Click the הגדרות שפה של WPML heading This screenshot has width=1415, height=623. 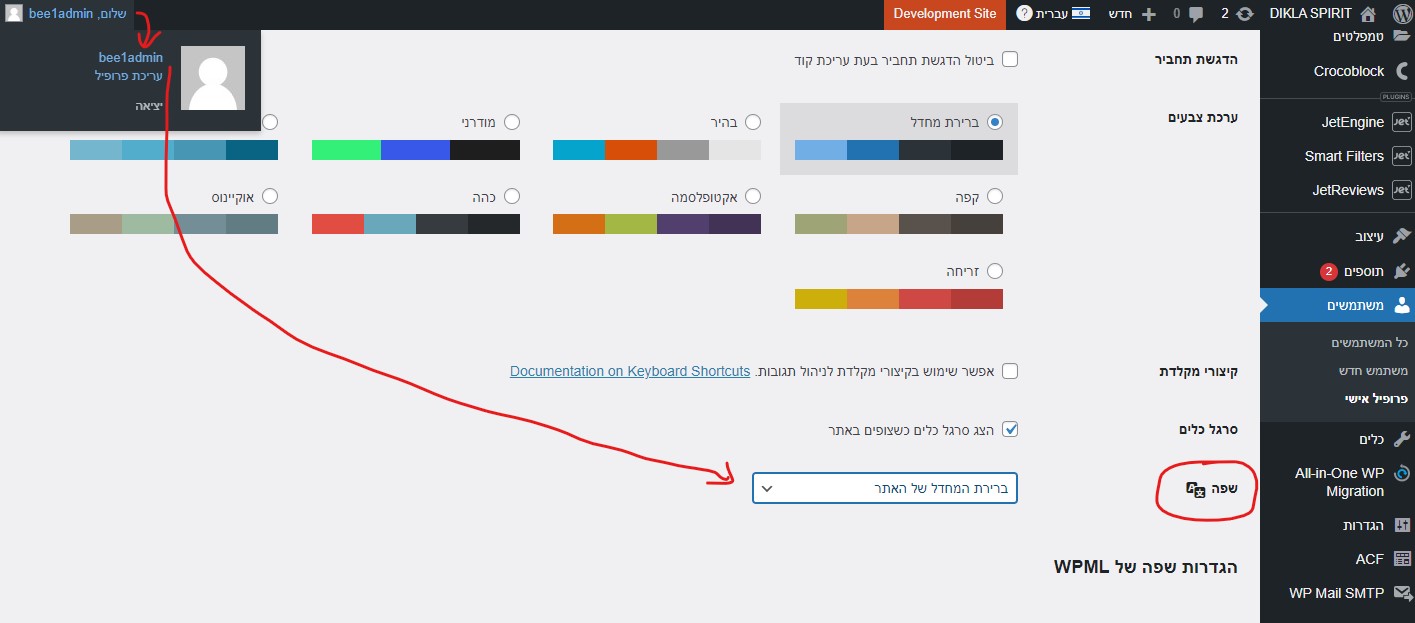coord(1146,567)
